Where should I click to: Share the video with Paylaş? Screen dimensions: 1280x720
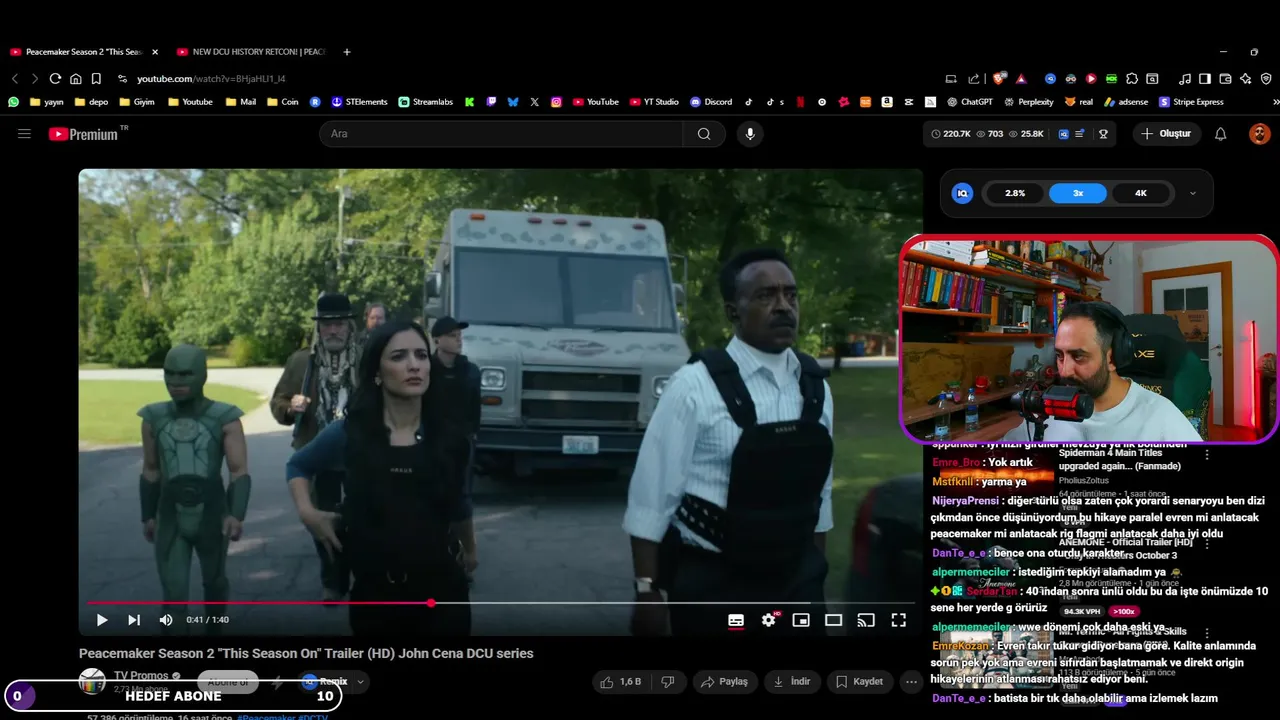[724, 682]
